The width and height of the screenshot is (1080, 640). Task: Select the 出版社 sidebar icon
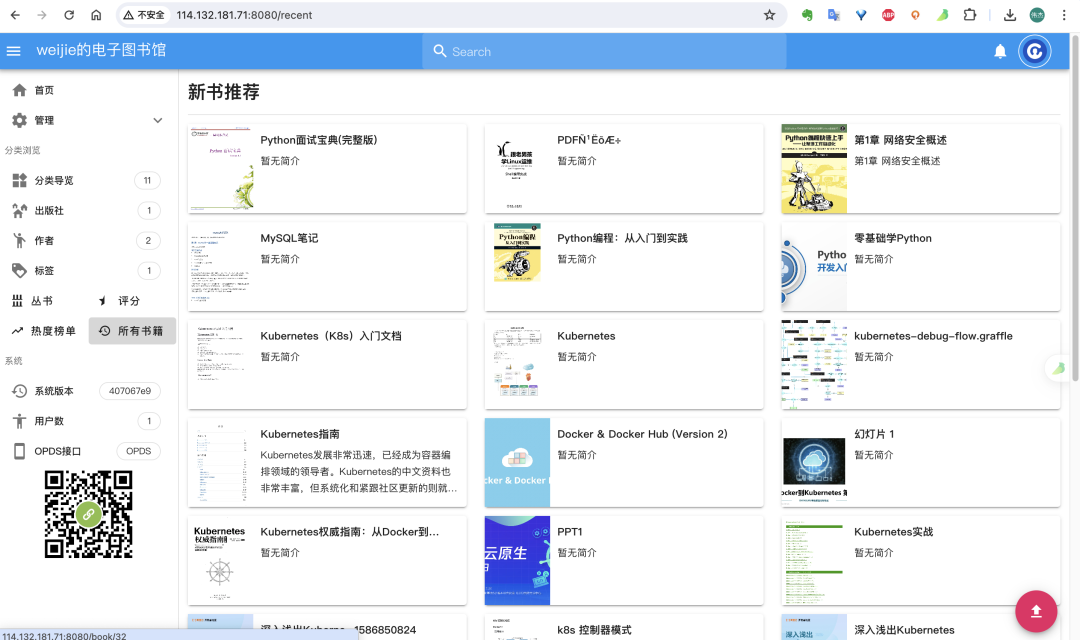tap(22, 210)
